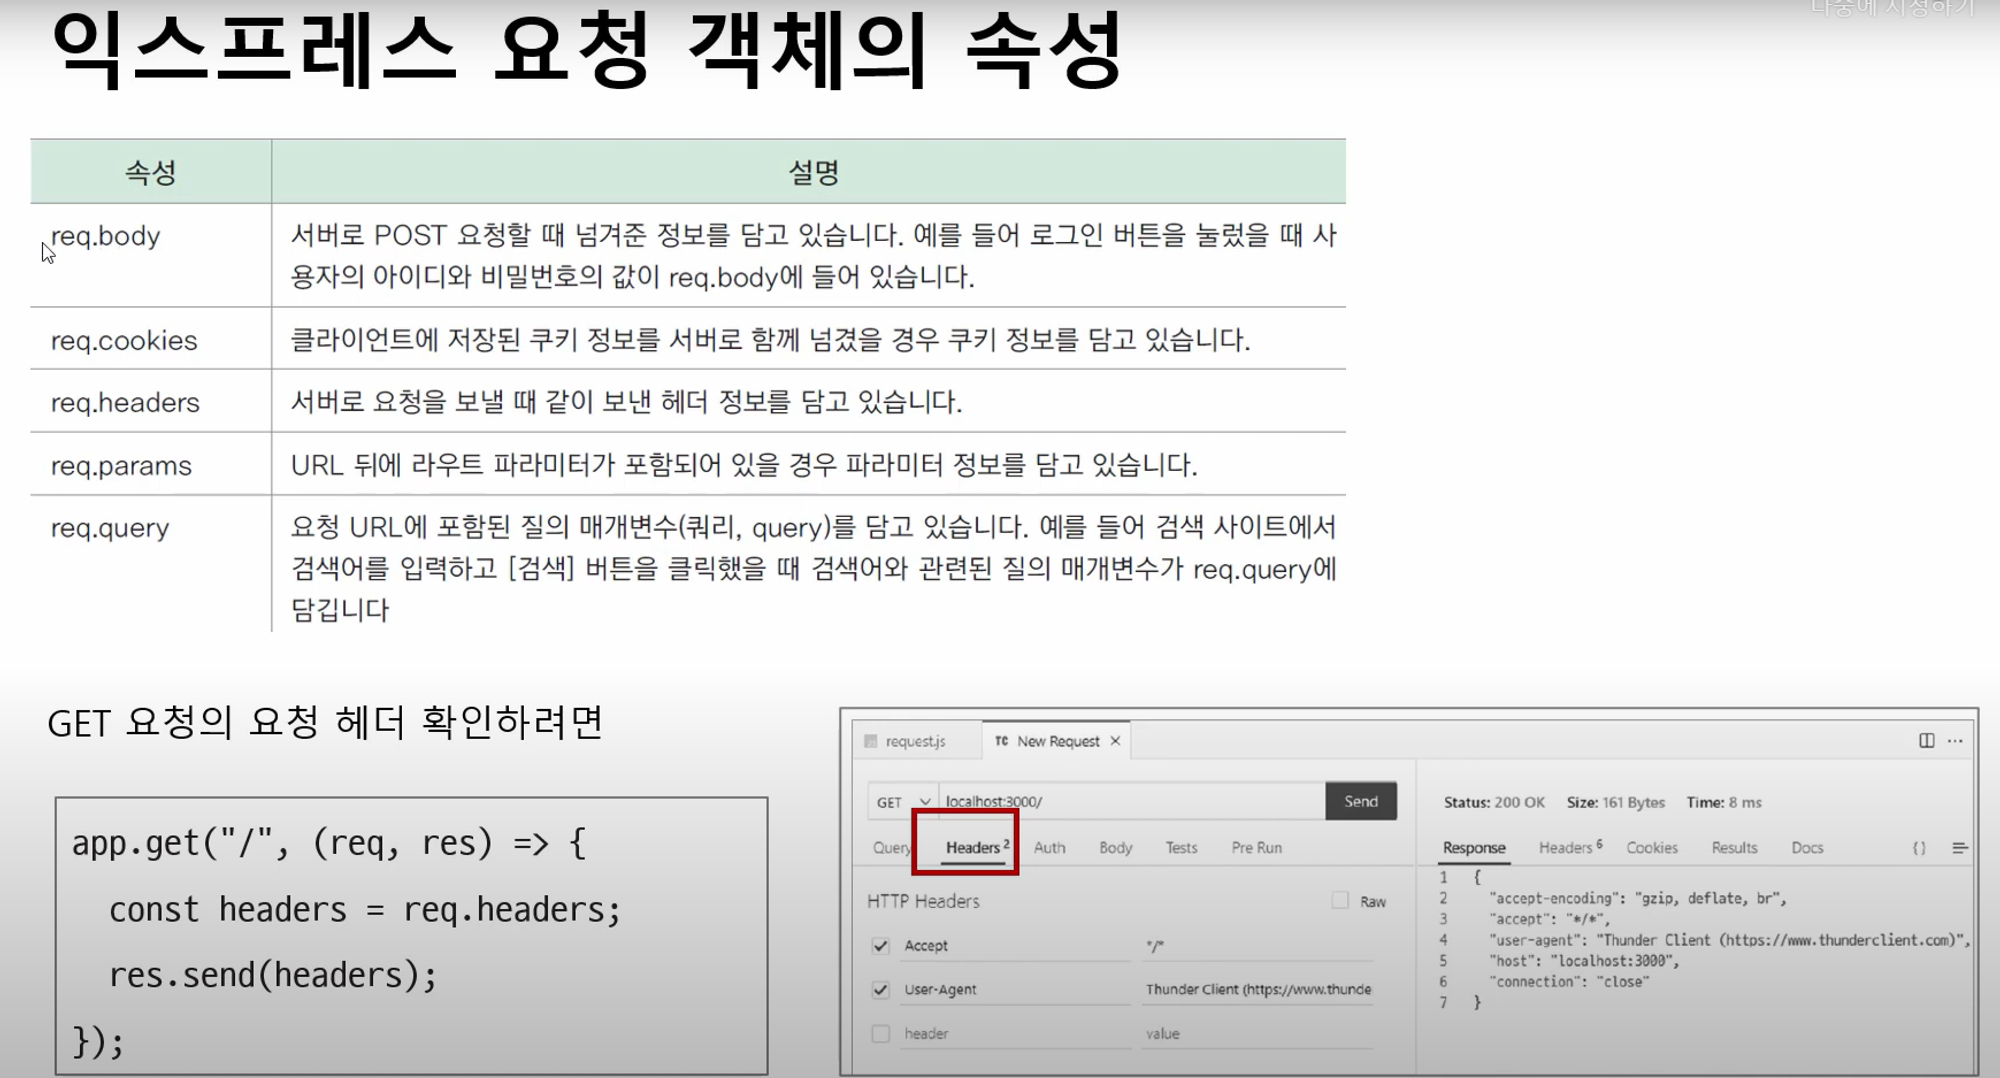Click the "connection": "close" response line
The height and width of the screenshot is (1078, 2000).
(x=1569, y=982)
